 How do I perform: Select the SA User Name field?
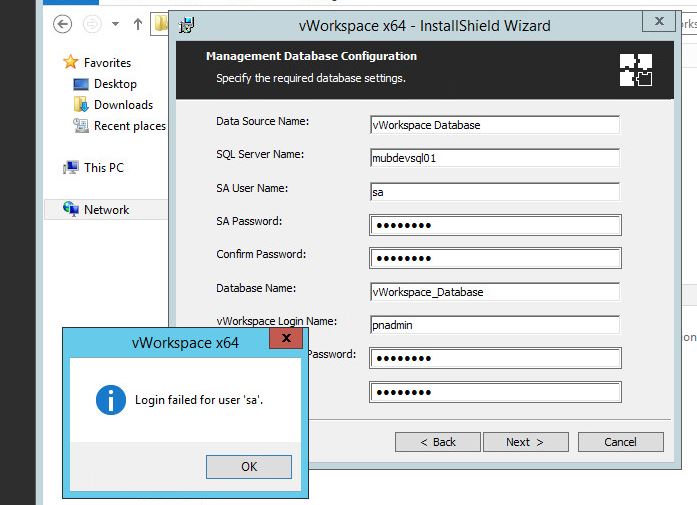pos(495,192)
